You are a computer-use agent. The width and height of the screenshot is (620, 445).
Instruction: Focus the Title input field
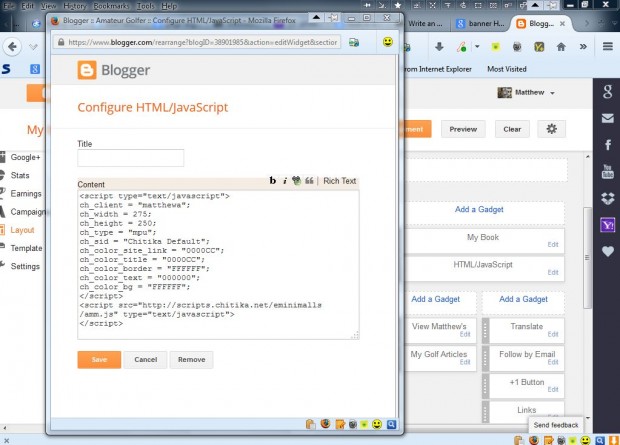(x=130, y=158)
